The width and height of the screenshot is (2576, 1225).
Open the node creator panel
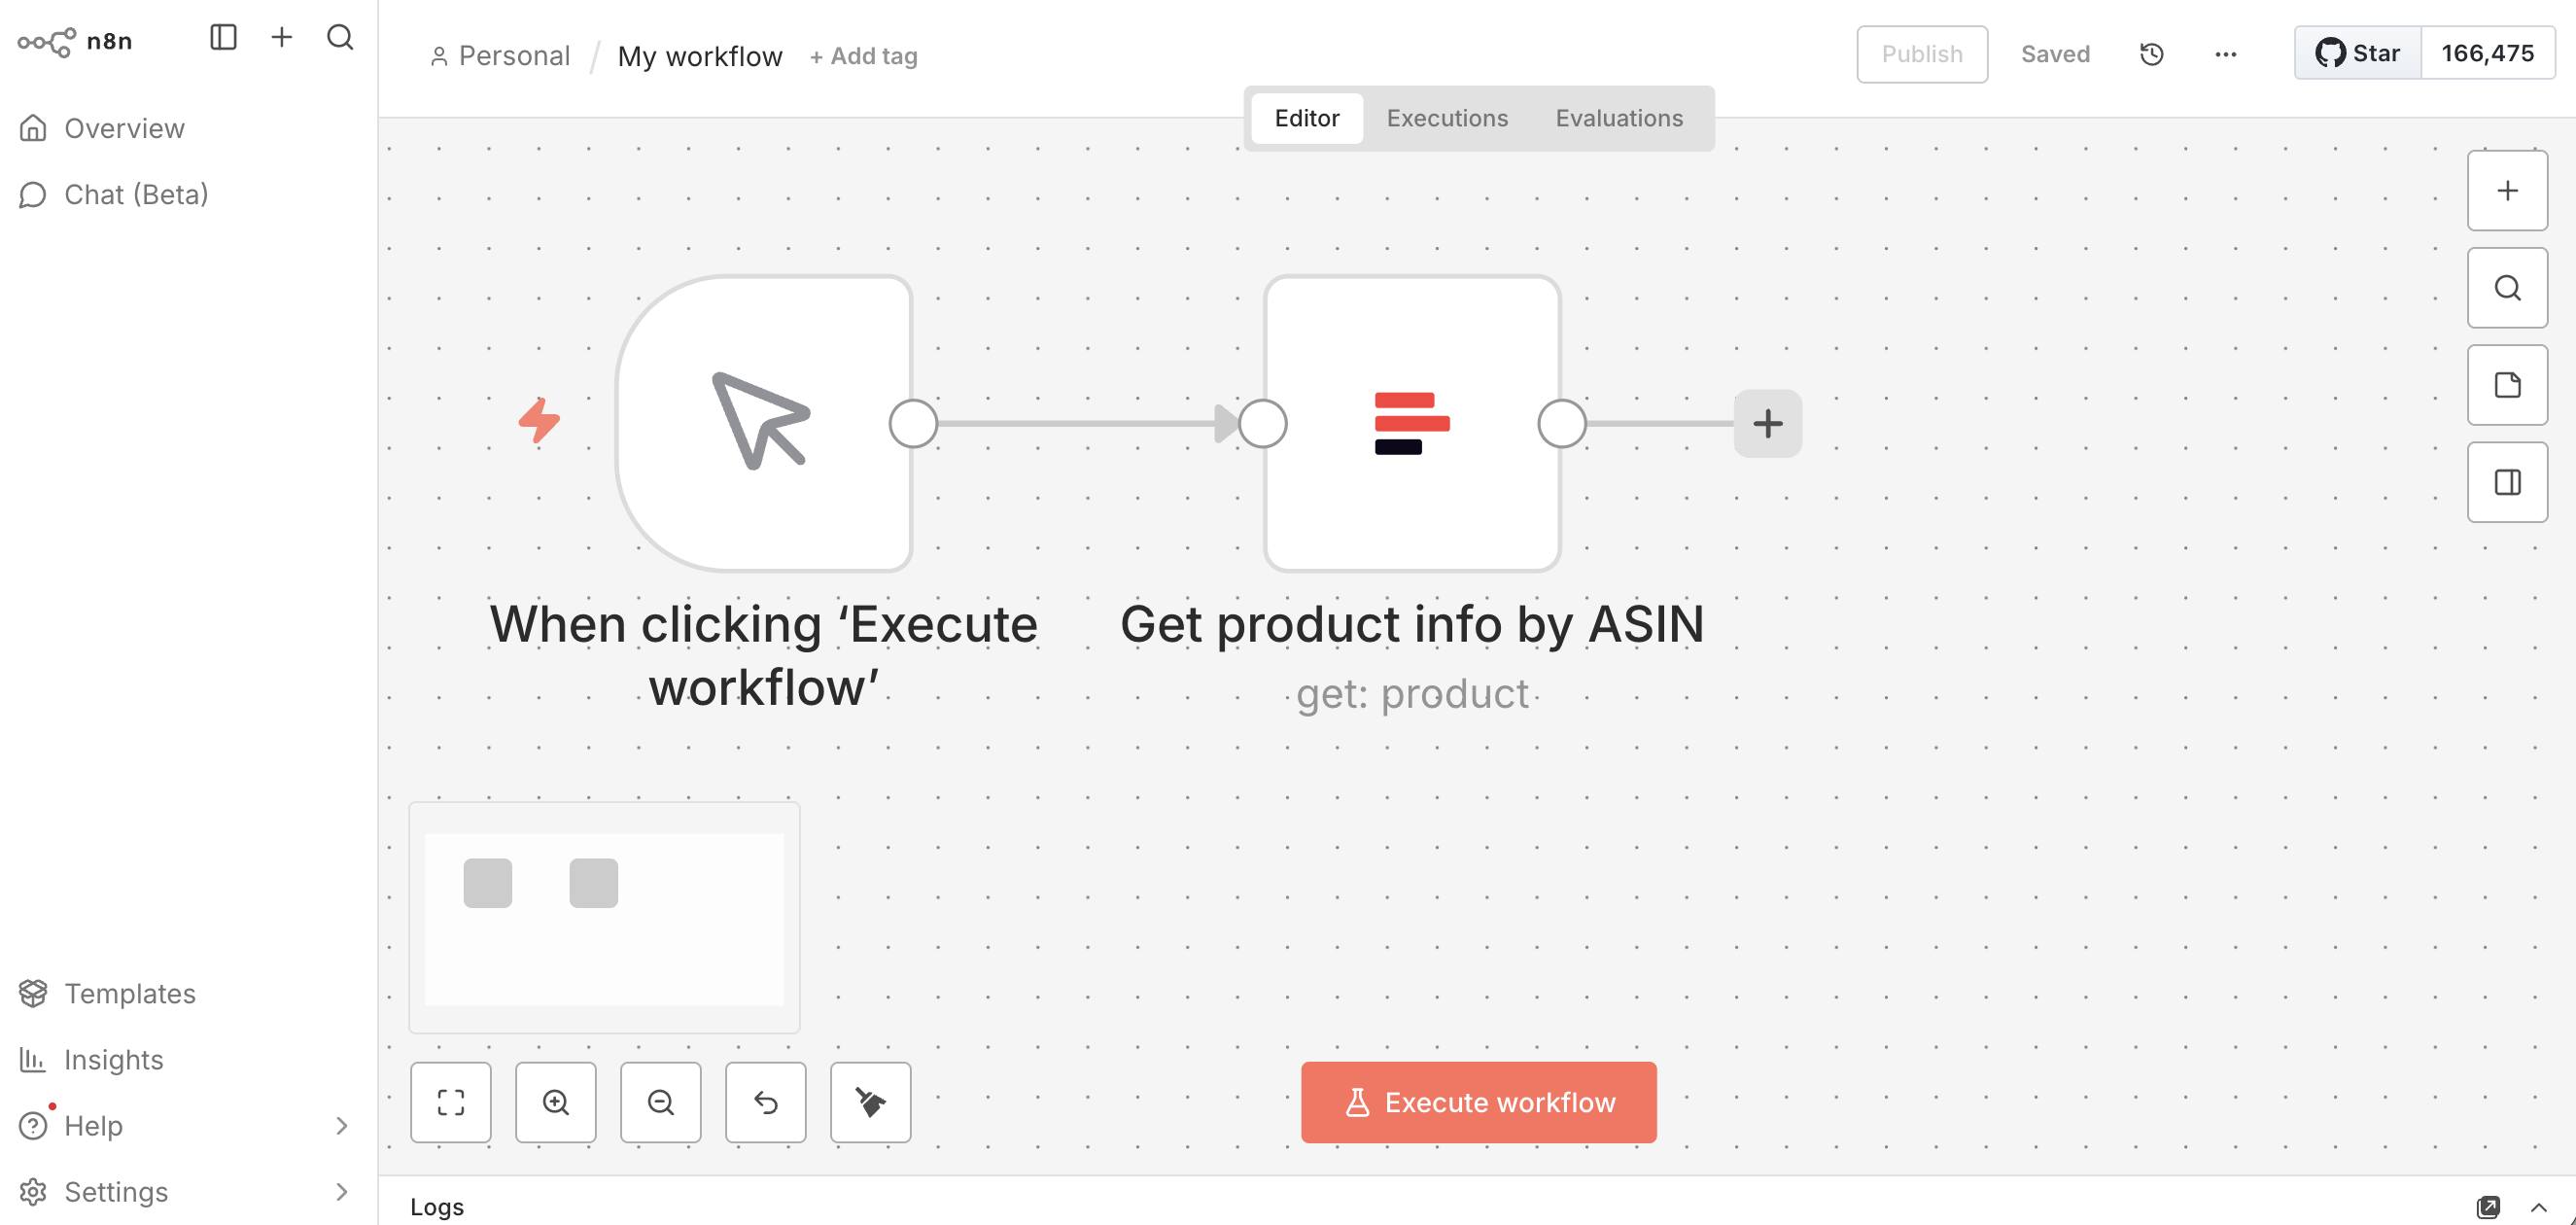click(x=2507, y=190)
